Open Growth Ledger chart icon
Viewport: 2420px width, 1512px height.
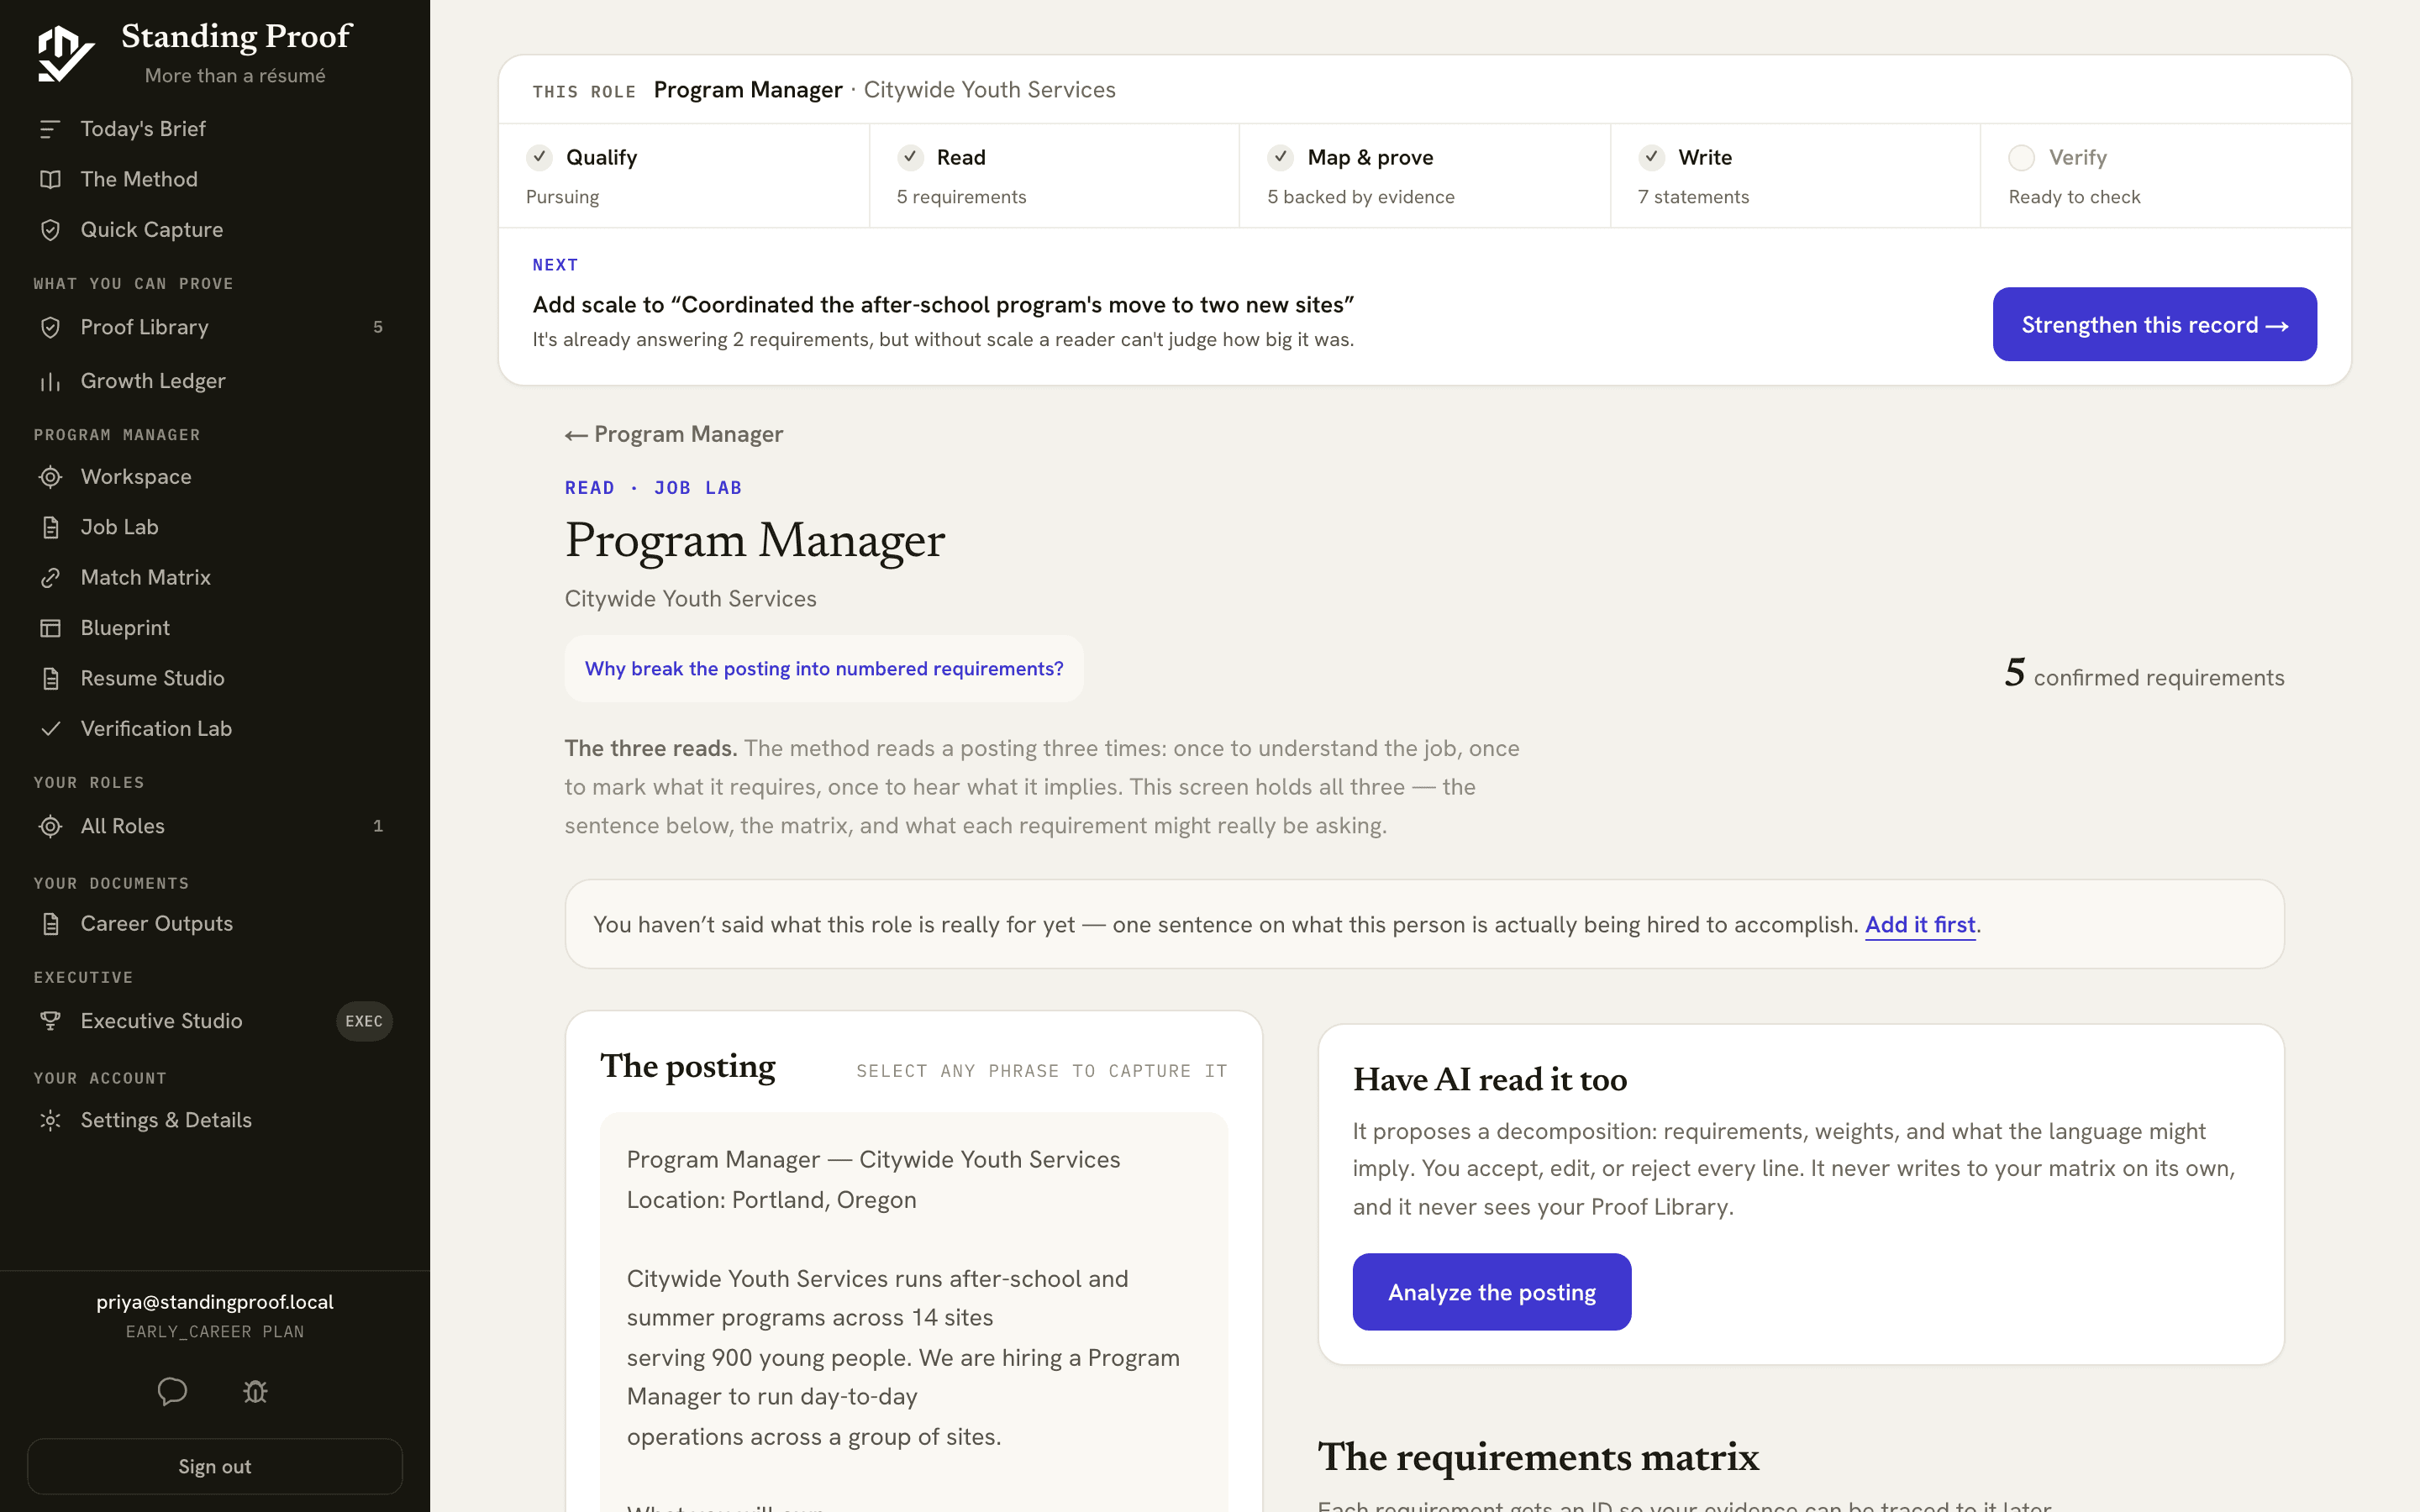(x=50, y=381)
